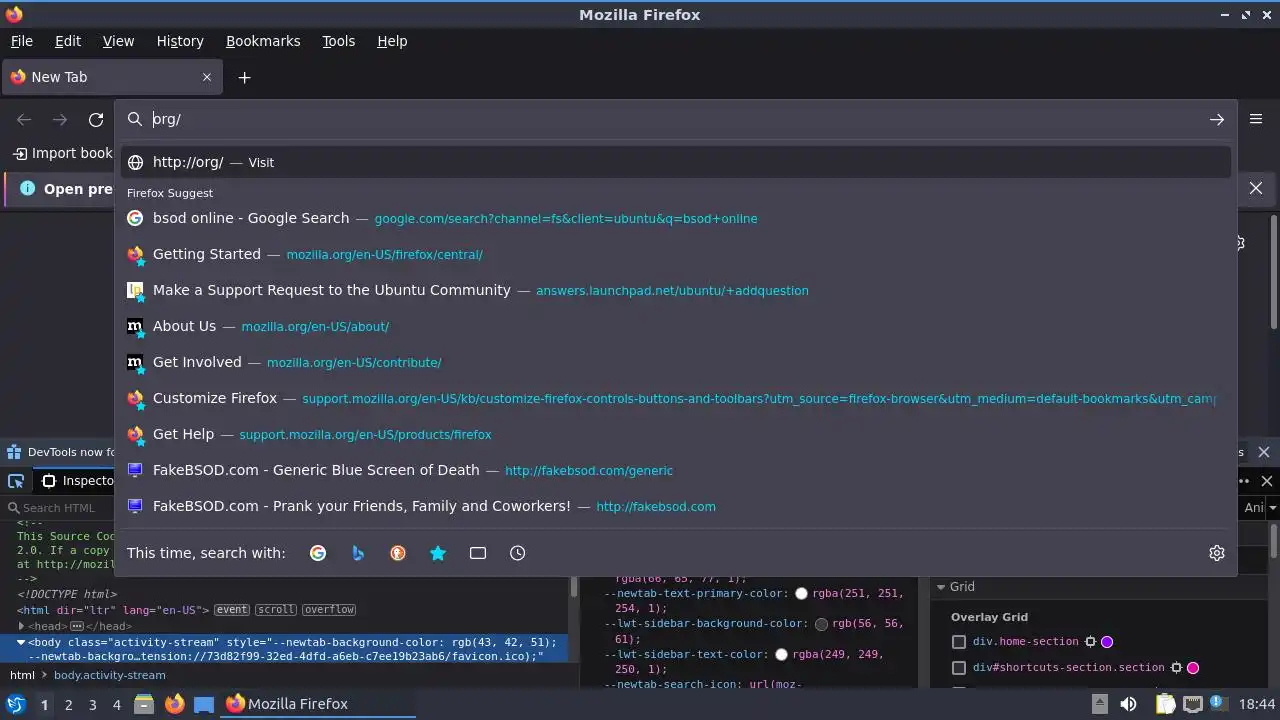Visit http://org/ suggestion

tap(676, 162)
